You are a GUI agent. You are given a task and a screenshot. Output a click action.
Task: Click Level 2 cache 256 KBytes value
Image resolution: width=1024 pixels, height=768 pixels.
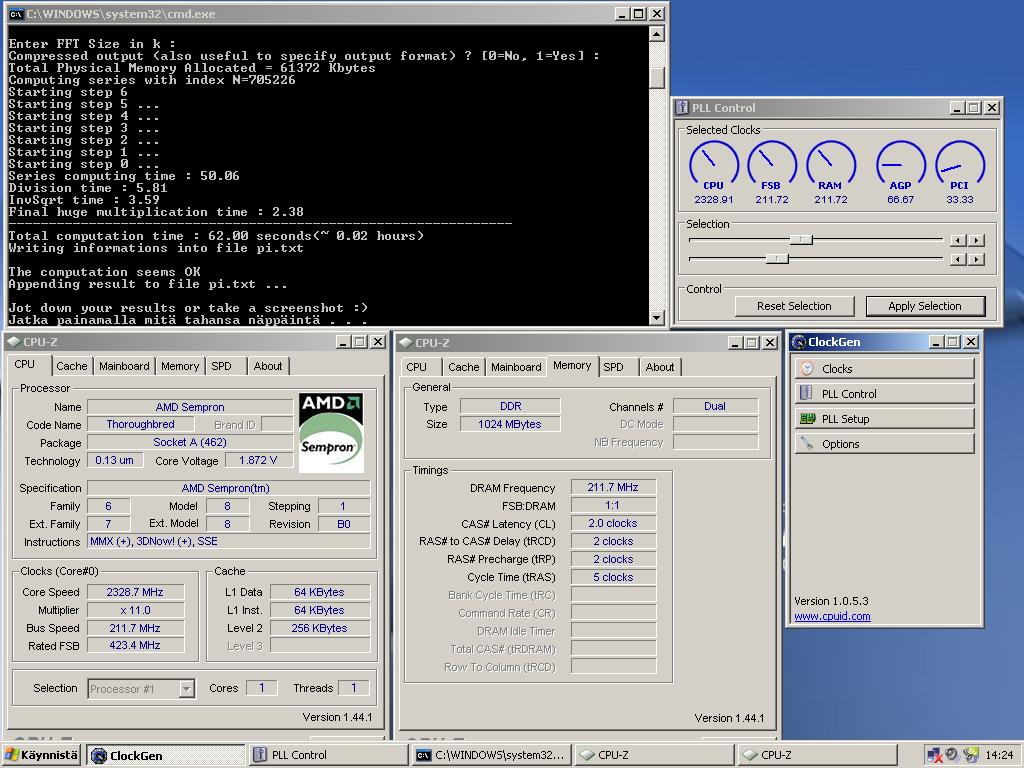[x=319, y=628]
